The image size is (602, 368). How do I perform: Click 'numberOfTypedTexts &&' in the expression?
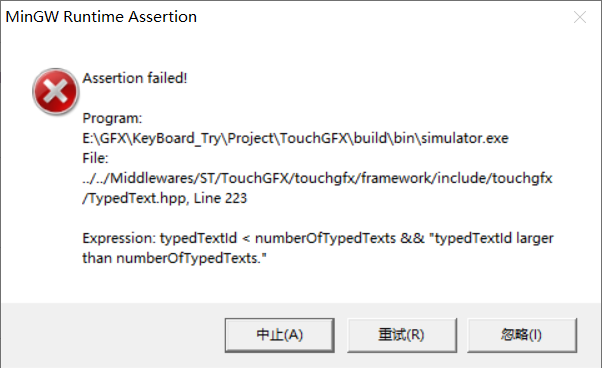click(340, 238)
